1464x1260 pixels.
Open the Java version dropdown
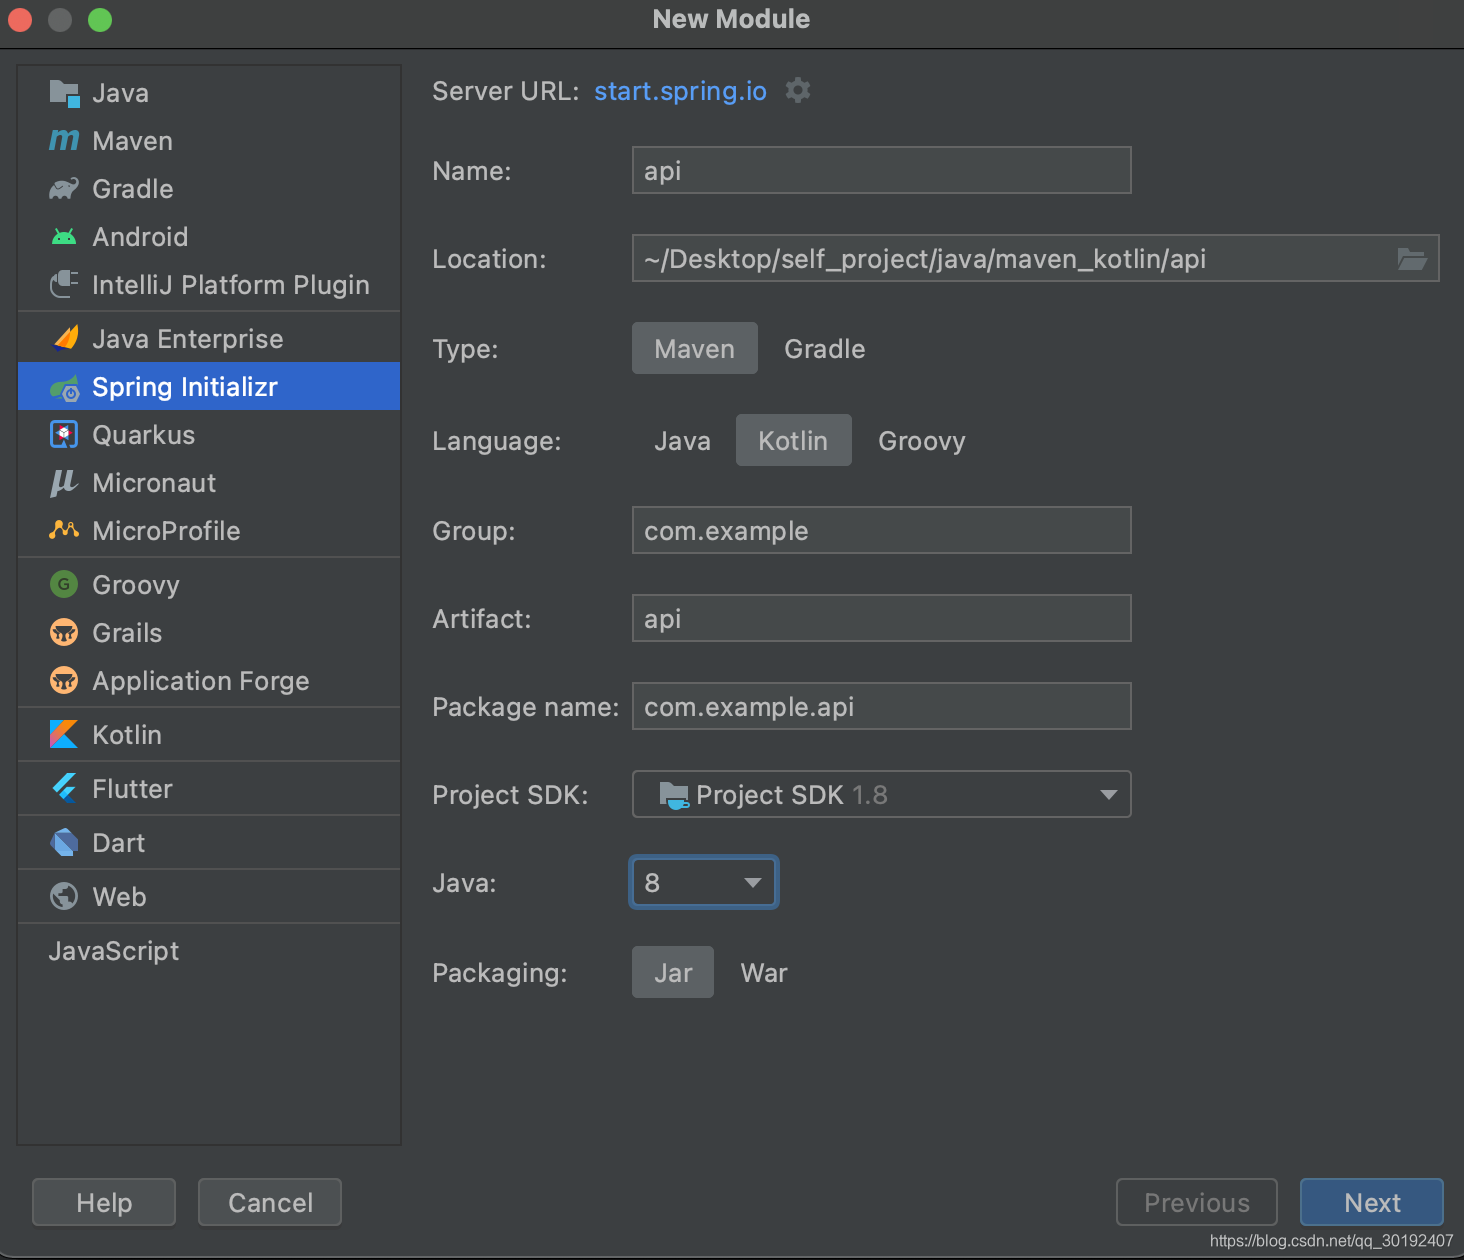(x=704, y=882)
